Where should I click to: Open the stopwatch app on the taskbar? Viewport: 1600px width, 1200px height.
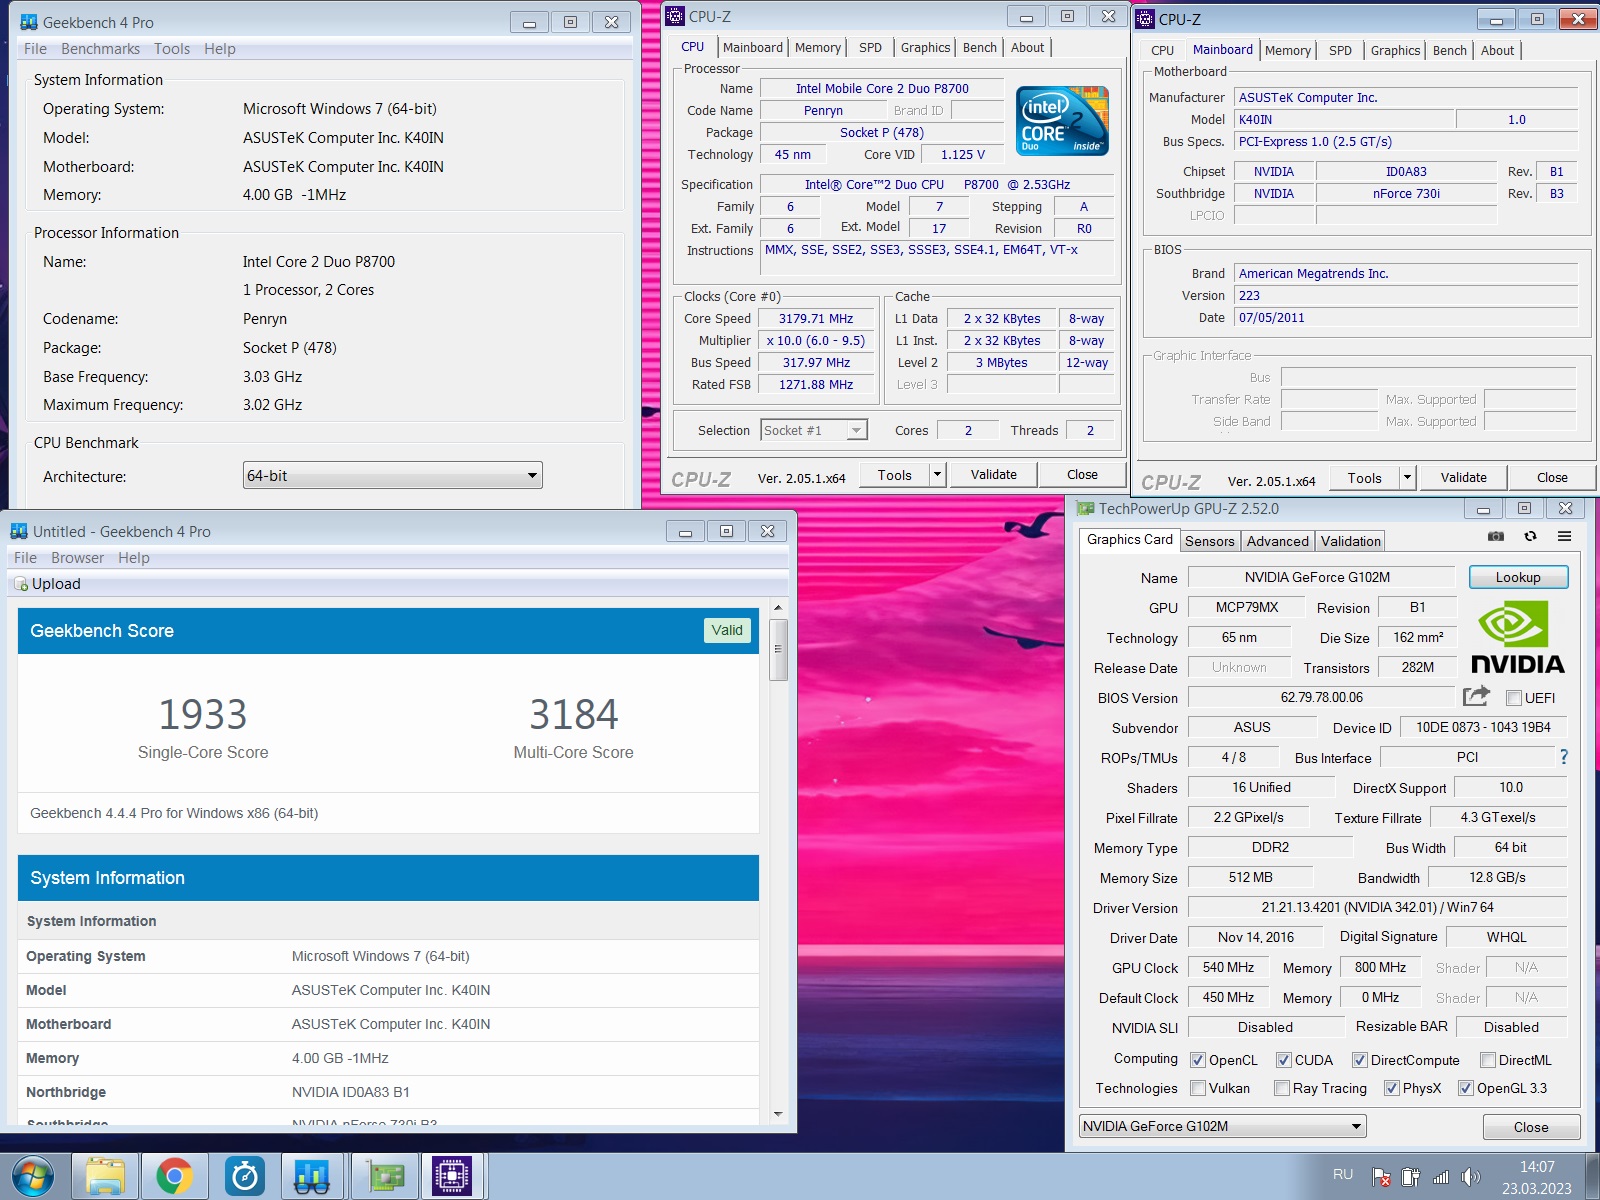pyautogui.click(x=244, y=1177)
